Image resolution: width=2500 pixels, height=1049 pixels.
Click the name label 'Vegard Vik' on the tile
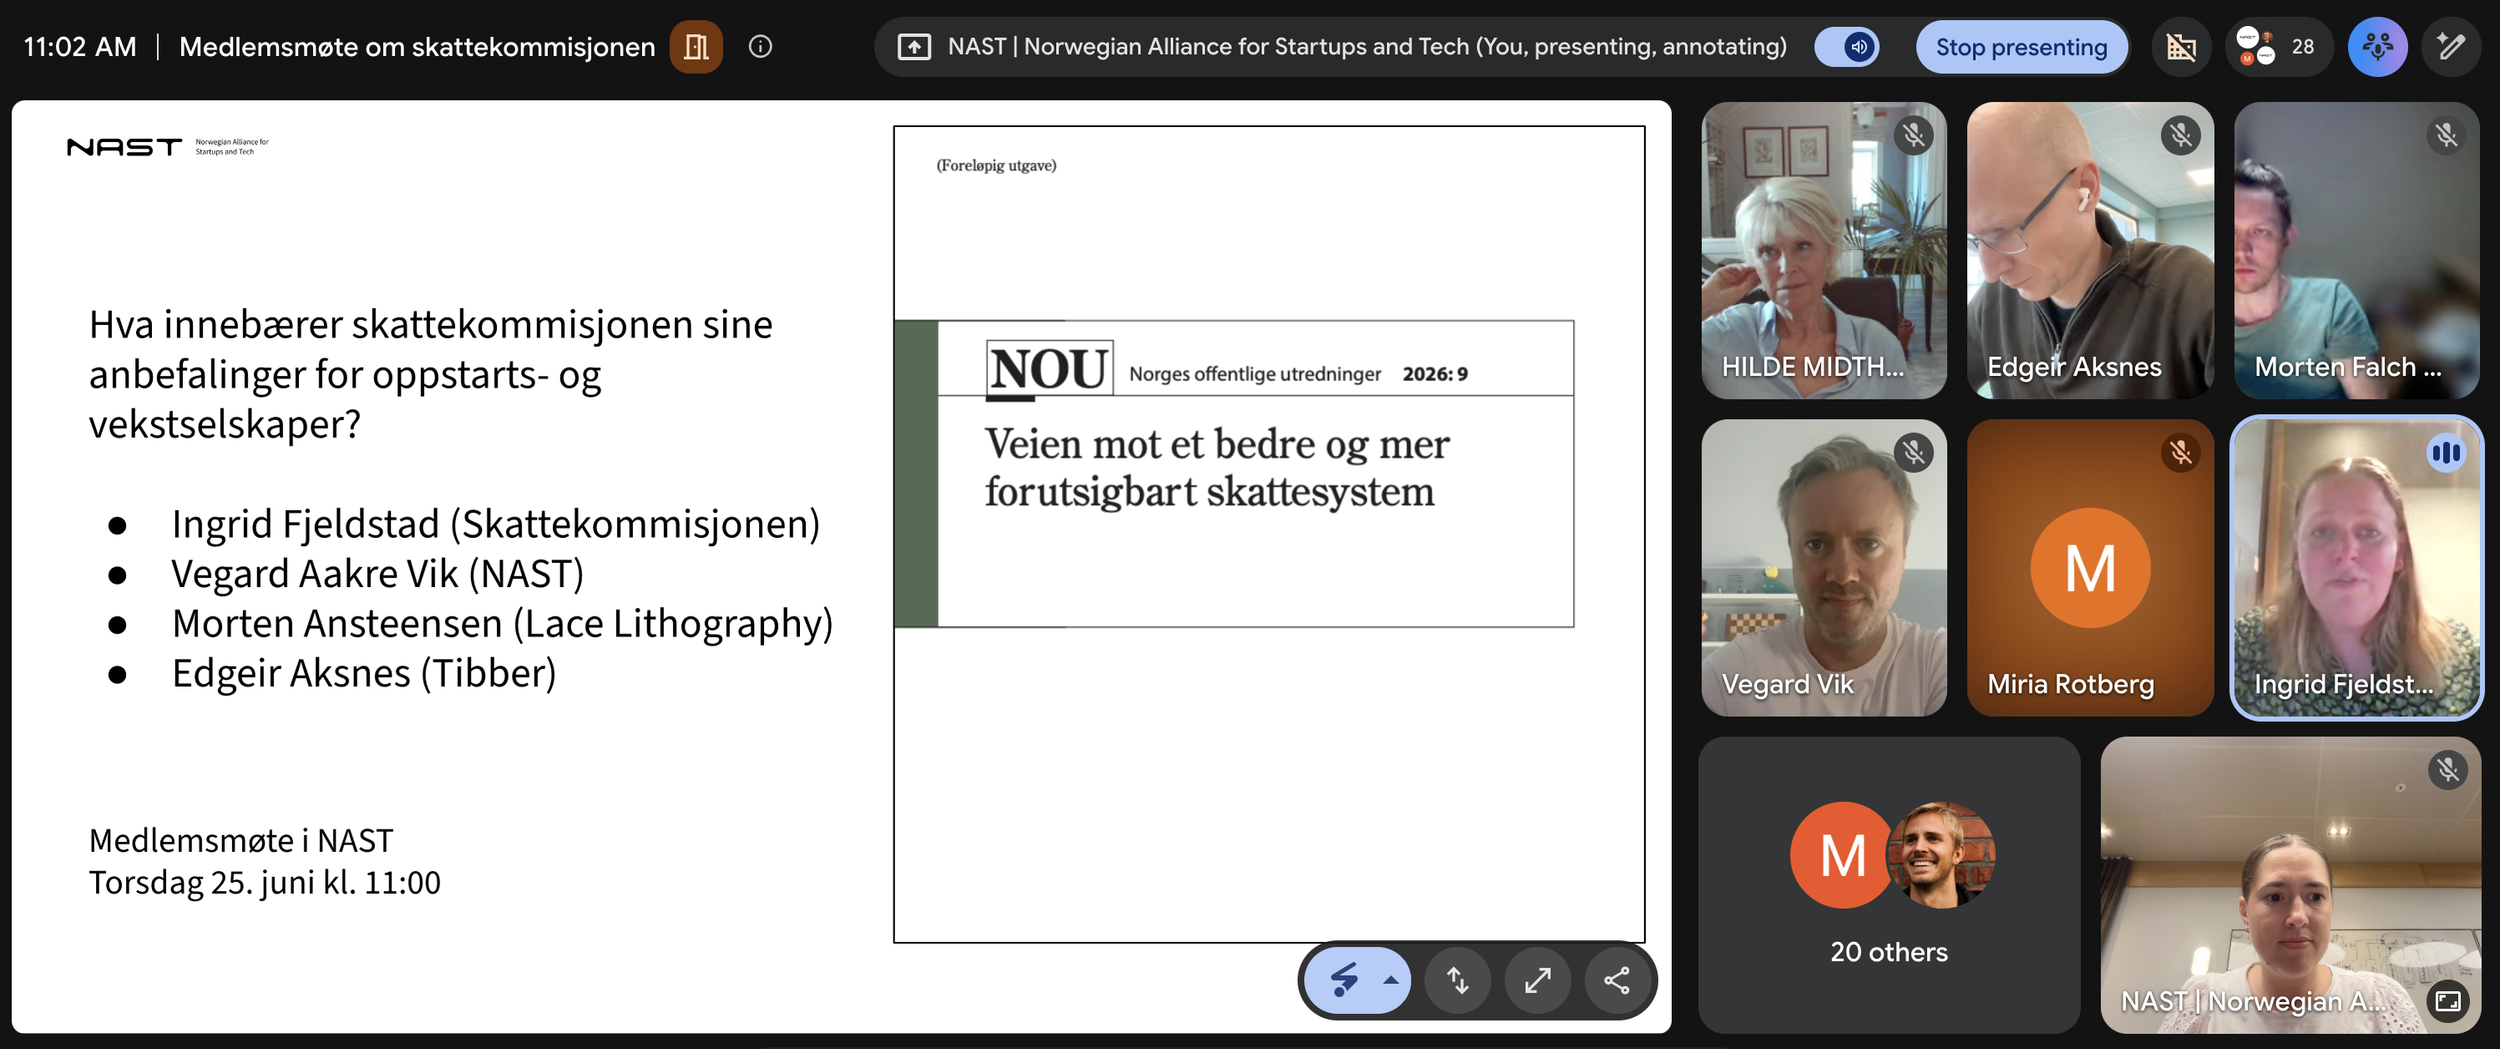tap(1787, 684)
